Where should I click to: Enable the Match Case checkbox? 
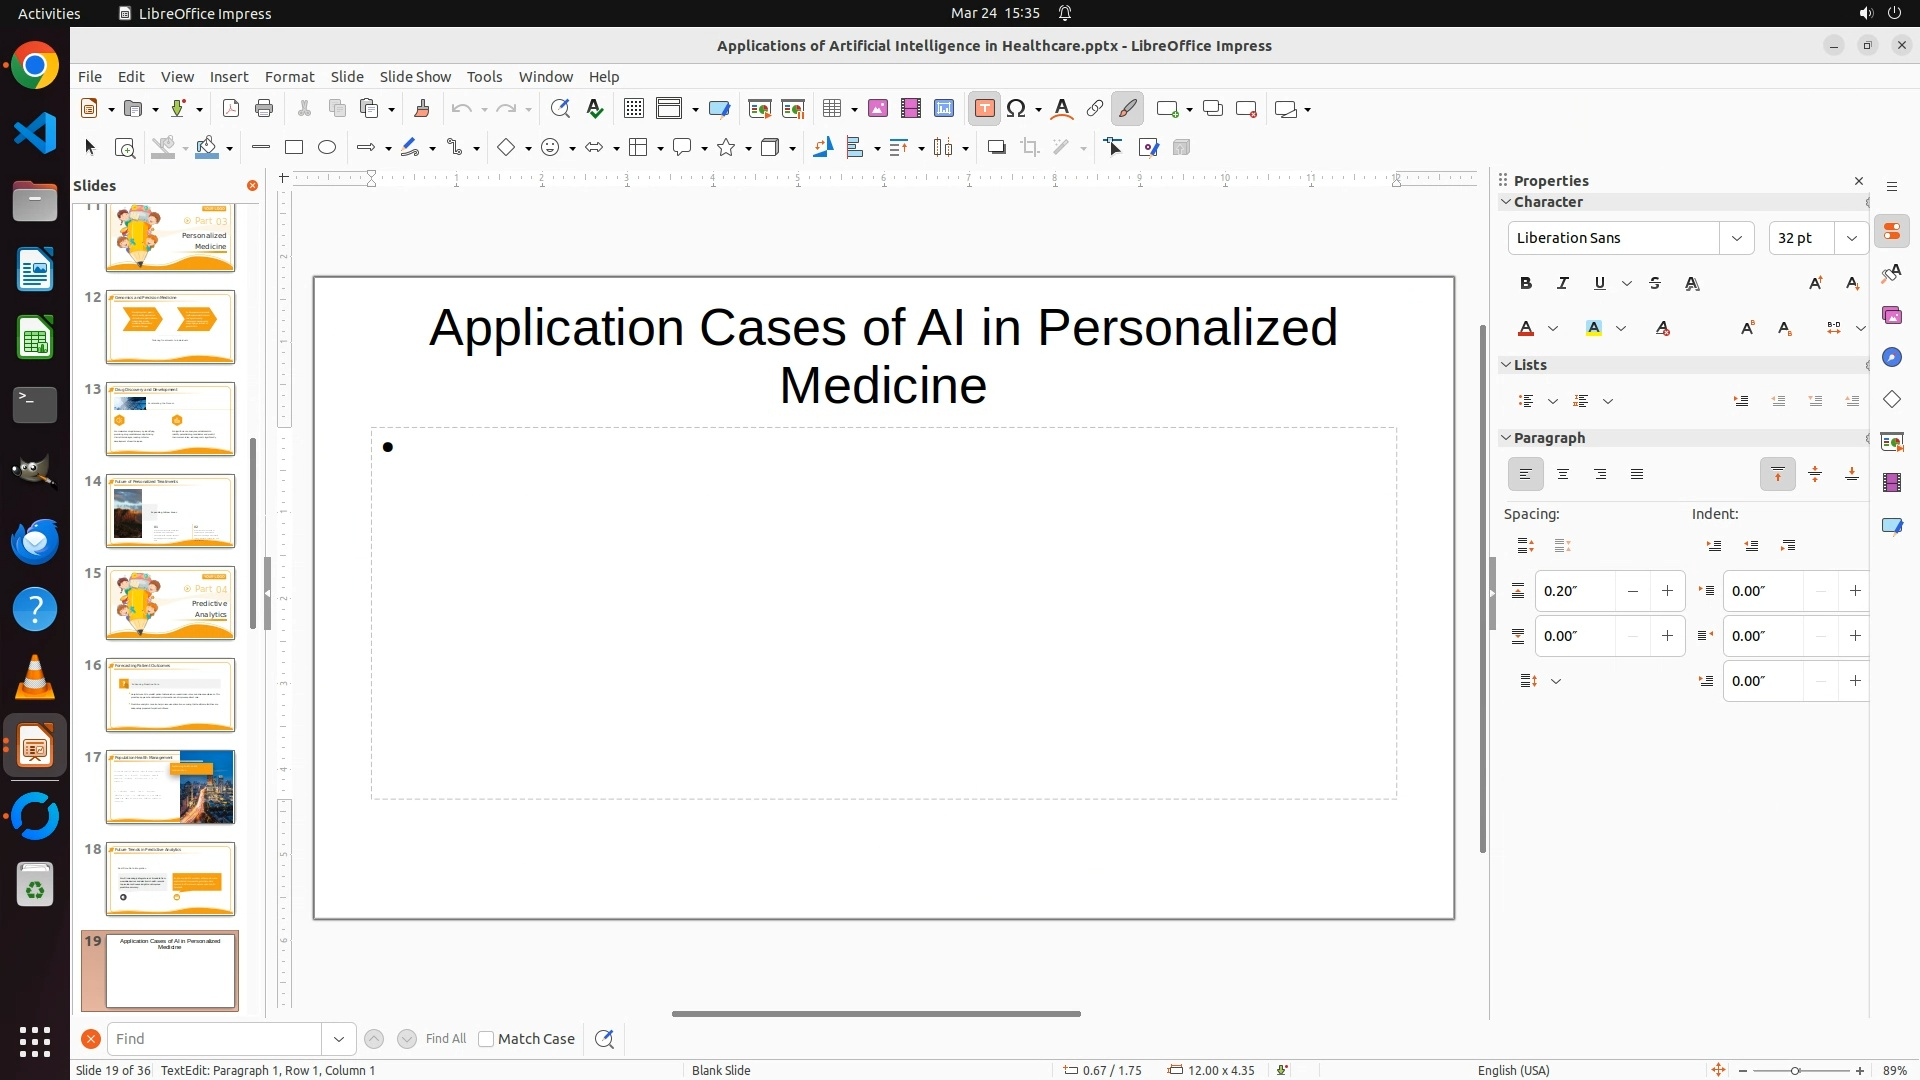(486, 1039)
